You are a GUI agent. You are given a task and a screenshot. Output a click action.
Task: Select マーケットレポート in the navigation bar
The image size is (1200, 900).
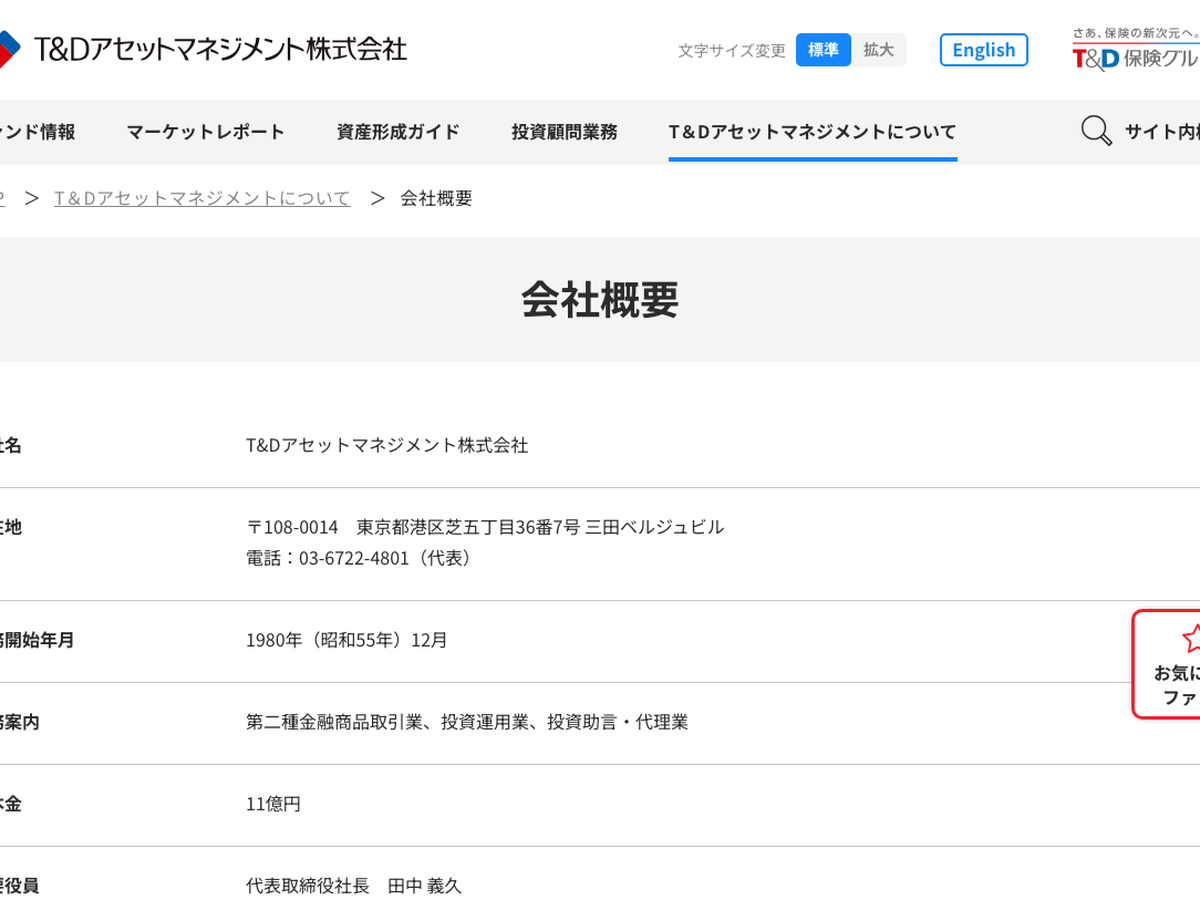point(205,131)
